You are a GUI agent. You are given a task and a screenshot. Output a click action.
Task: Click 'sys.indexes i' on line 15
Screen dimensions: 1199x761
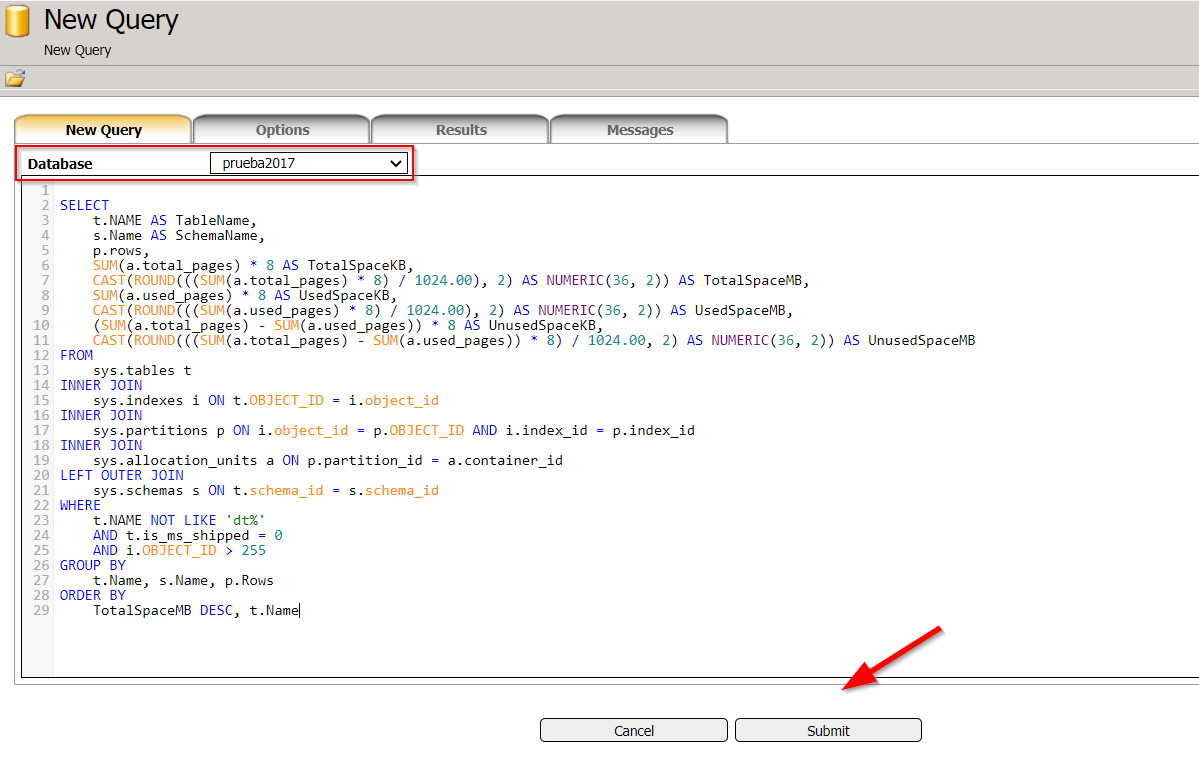click(147, 400)
